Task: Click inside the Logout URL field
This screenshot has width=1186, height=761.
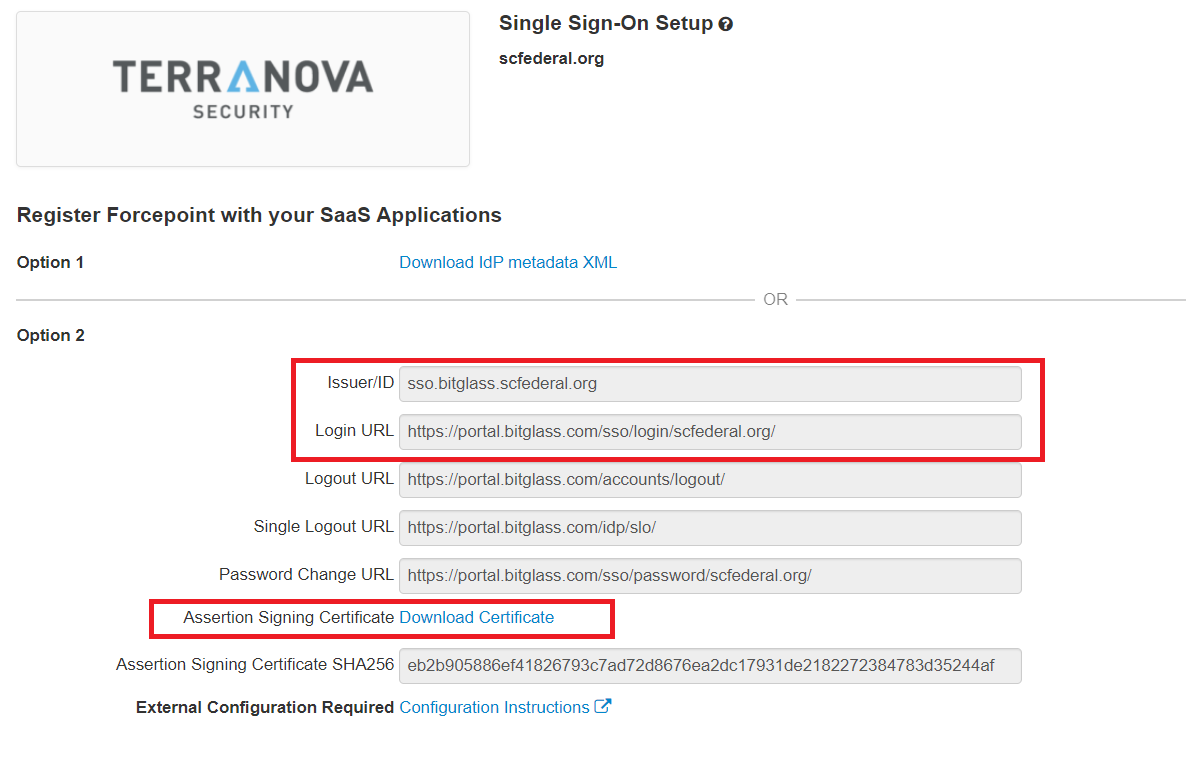Action: coord(710,480)
